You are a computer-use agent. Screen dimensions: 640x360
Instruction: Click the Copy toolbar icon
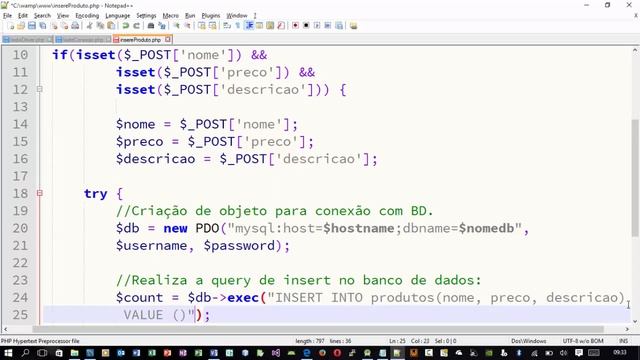[x=100, y=26]
